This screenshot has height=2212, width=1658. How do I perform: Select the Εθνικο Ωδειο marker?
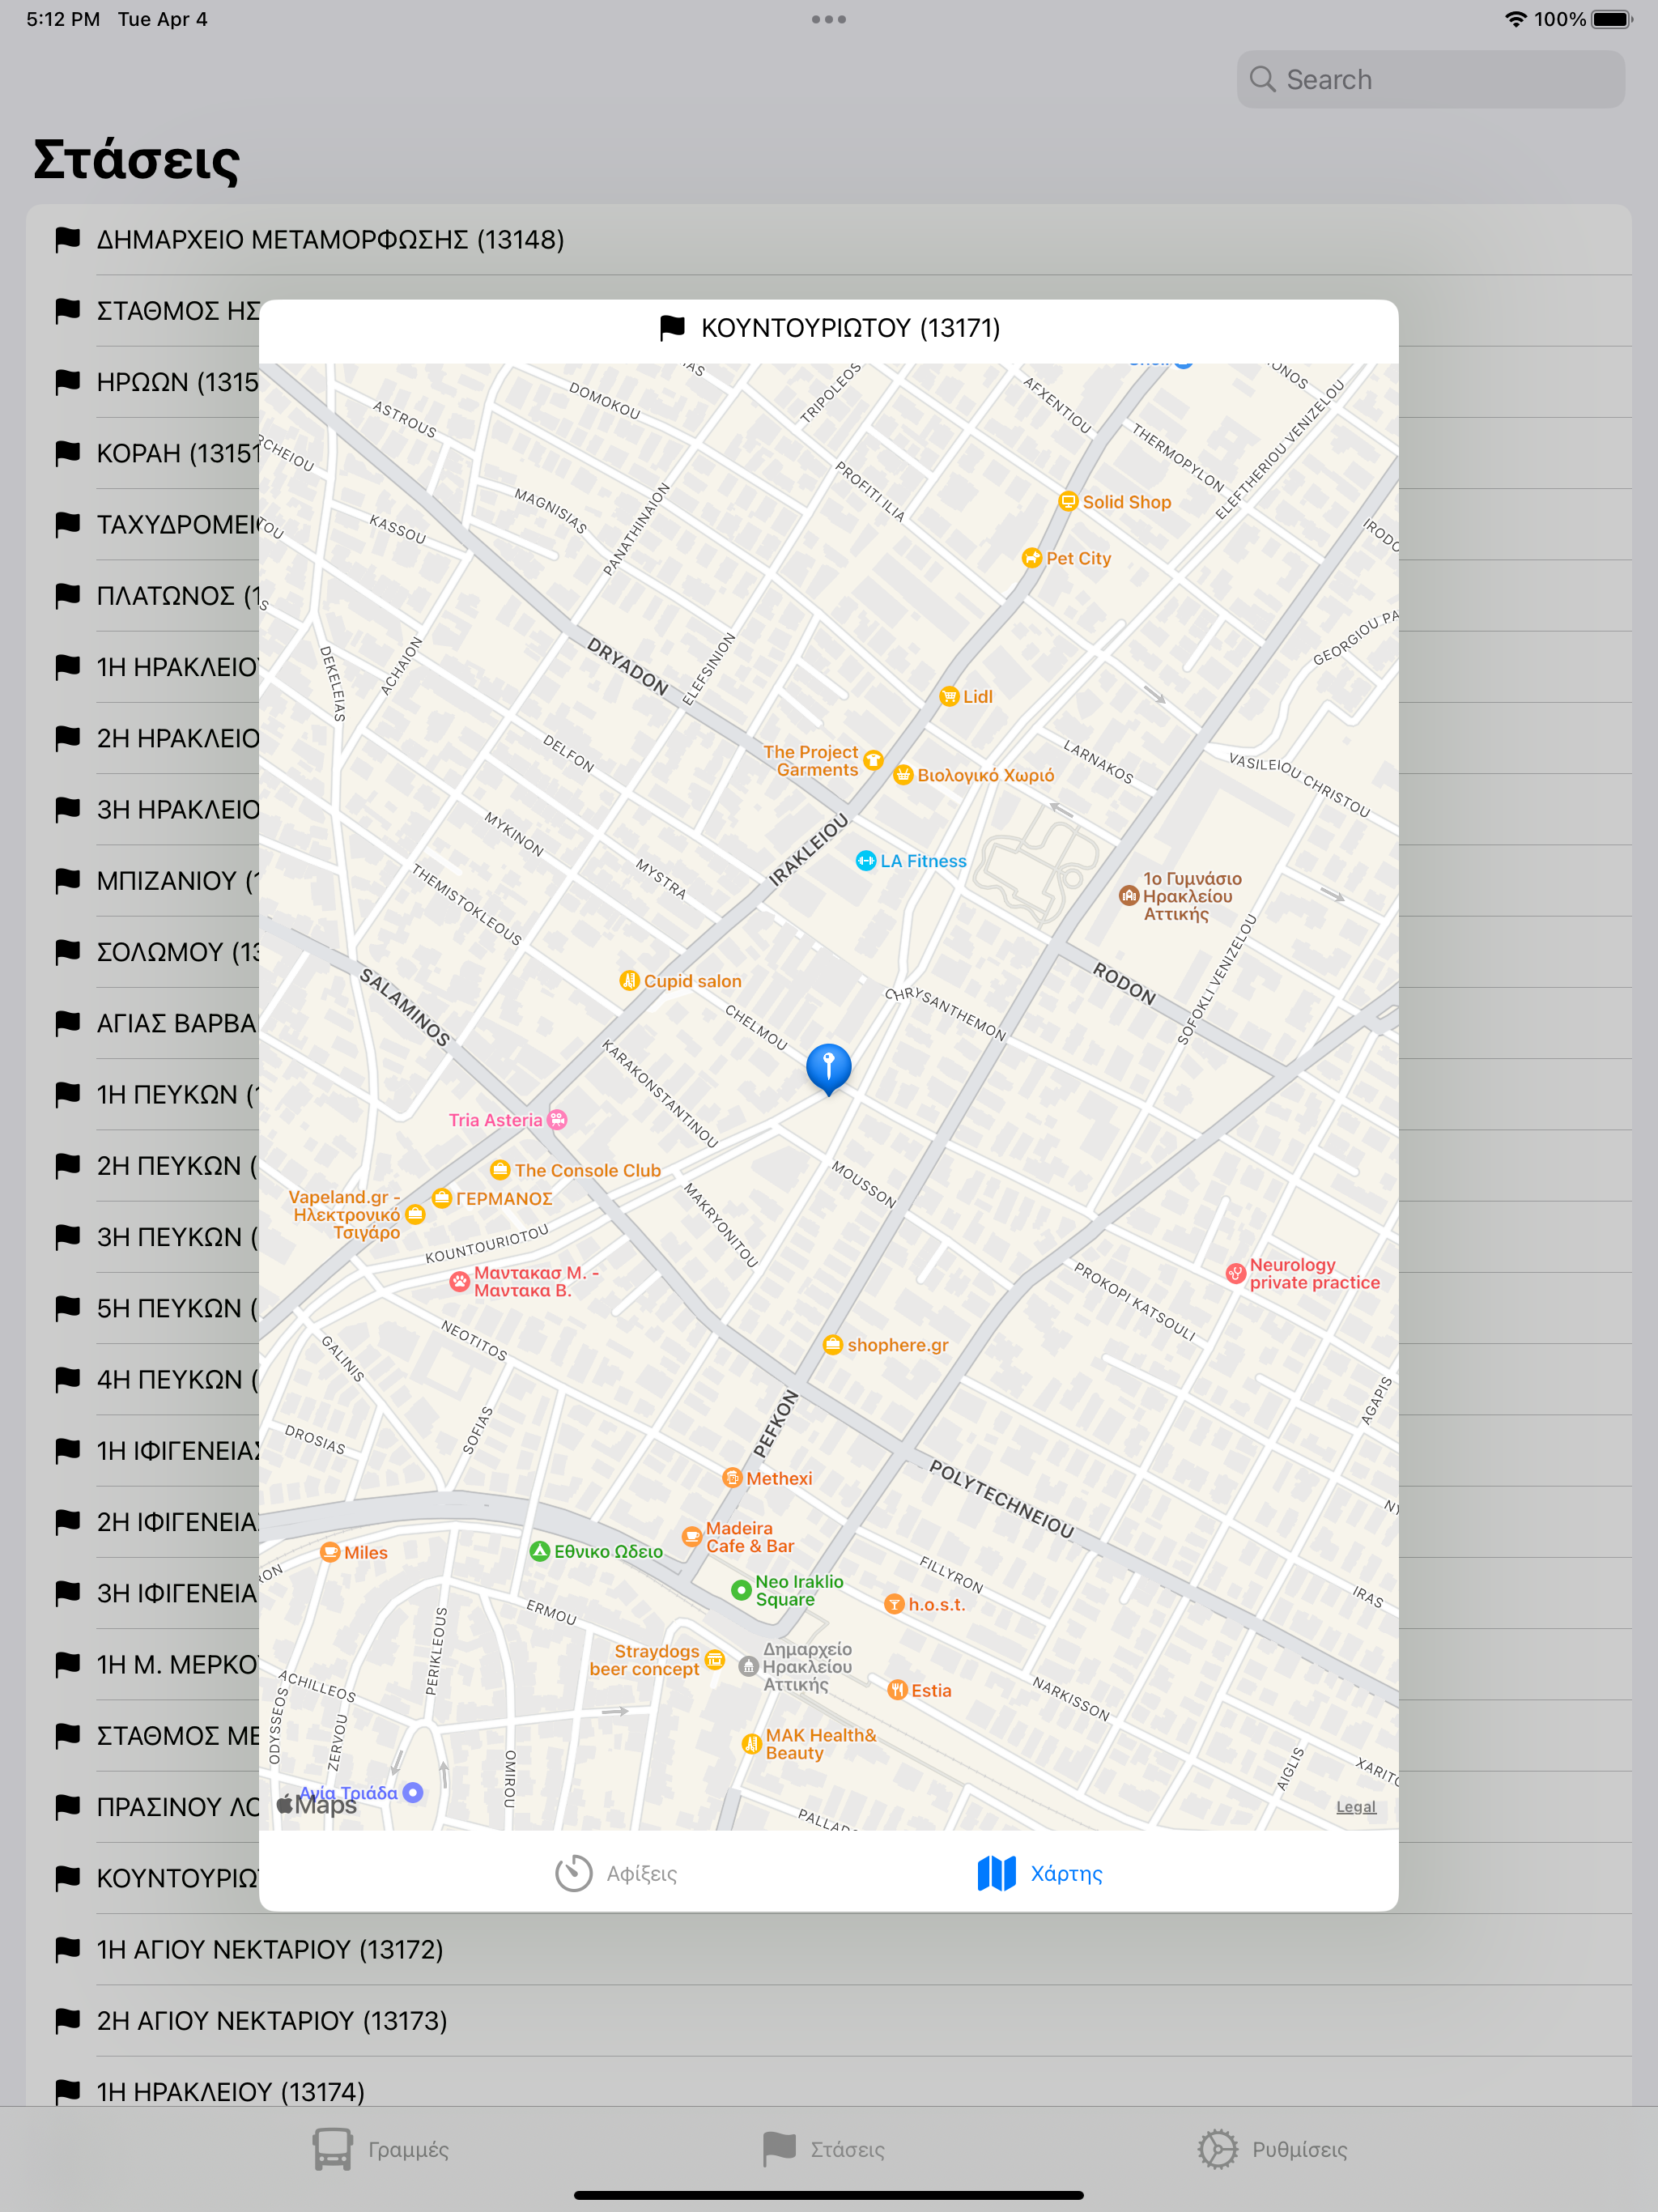tap(540, 1551)
